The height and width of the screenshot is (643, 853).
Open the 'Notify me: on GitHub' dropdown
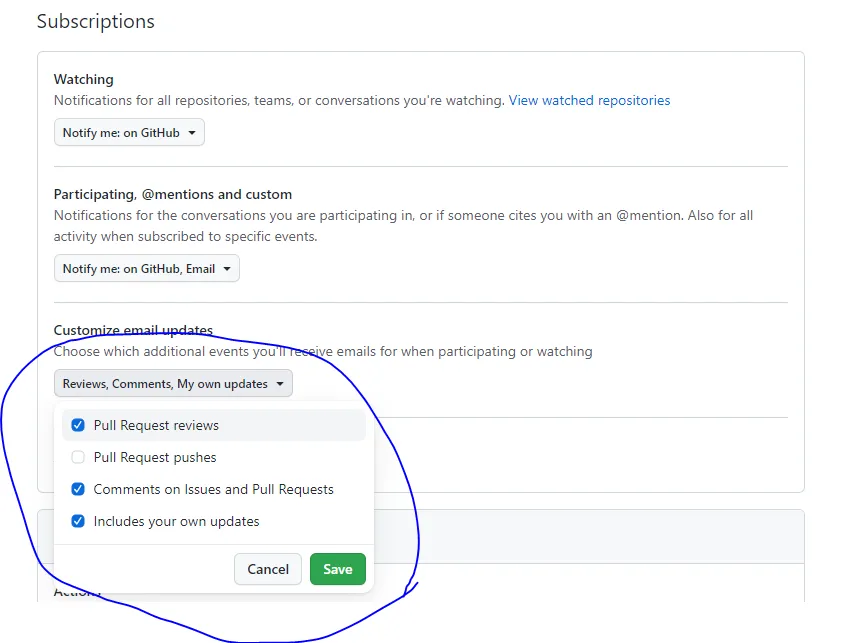pos(129,133)
